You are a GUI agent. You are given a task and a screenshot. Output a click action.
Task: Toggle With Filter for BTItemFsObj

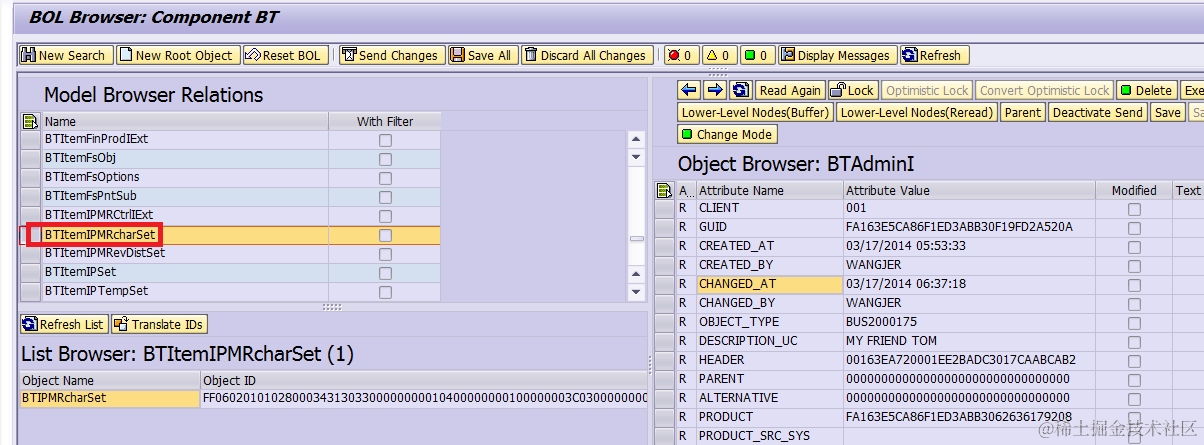tap(385, 159)
